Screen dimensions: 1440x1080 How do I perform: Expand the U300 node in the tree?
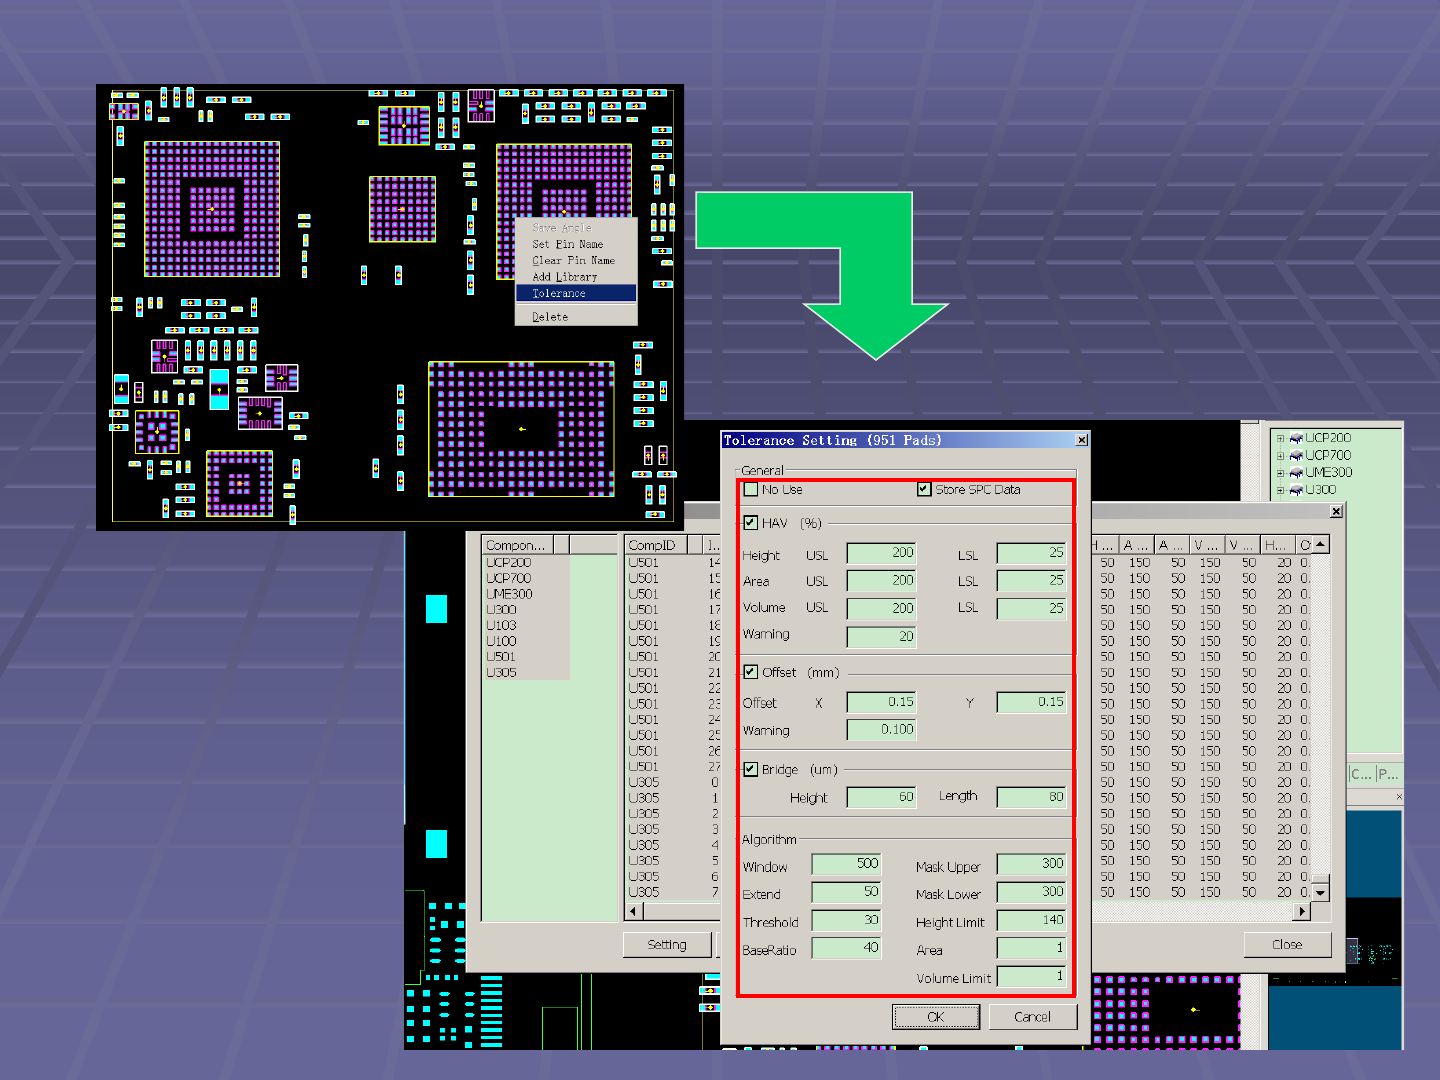coord(1280,490)
